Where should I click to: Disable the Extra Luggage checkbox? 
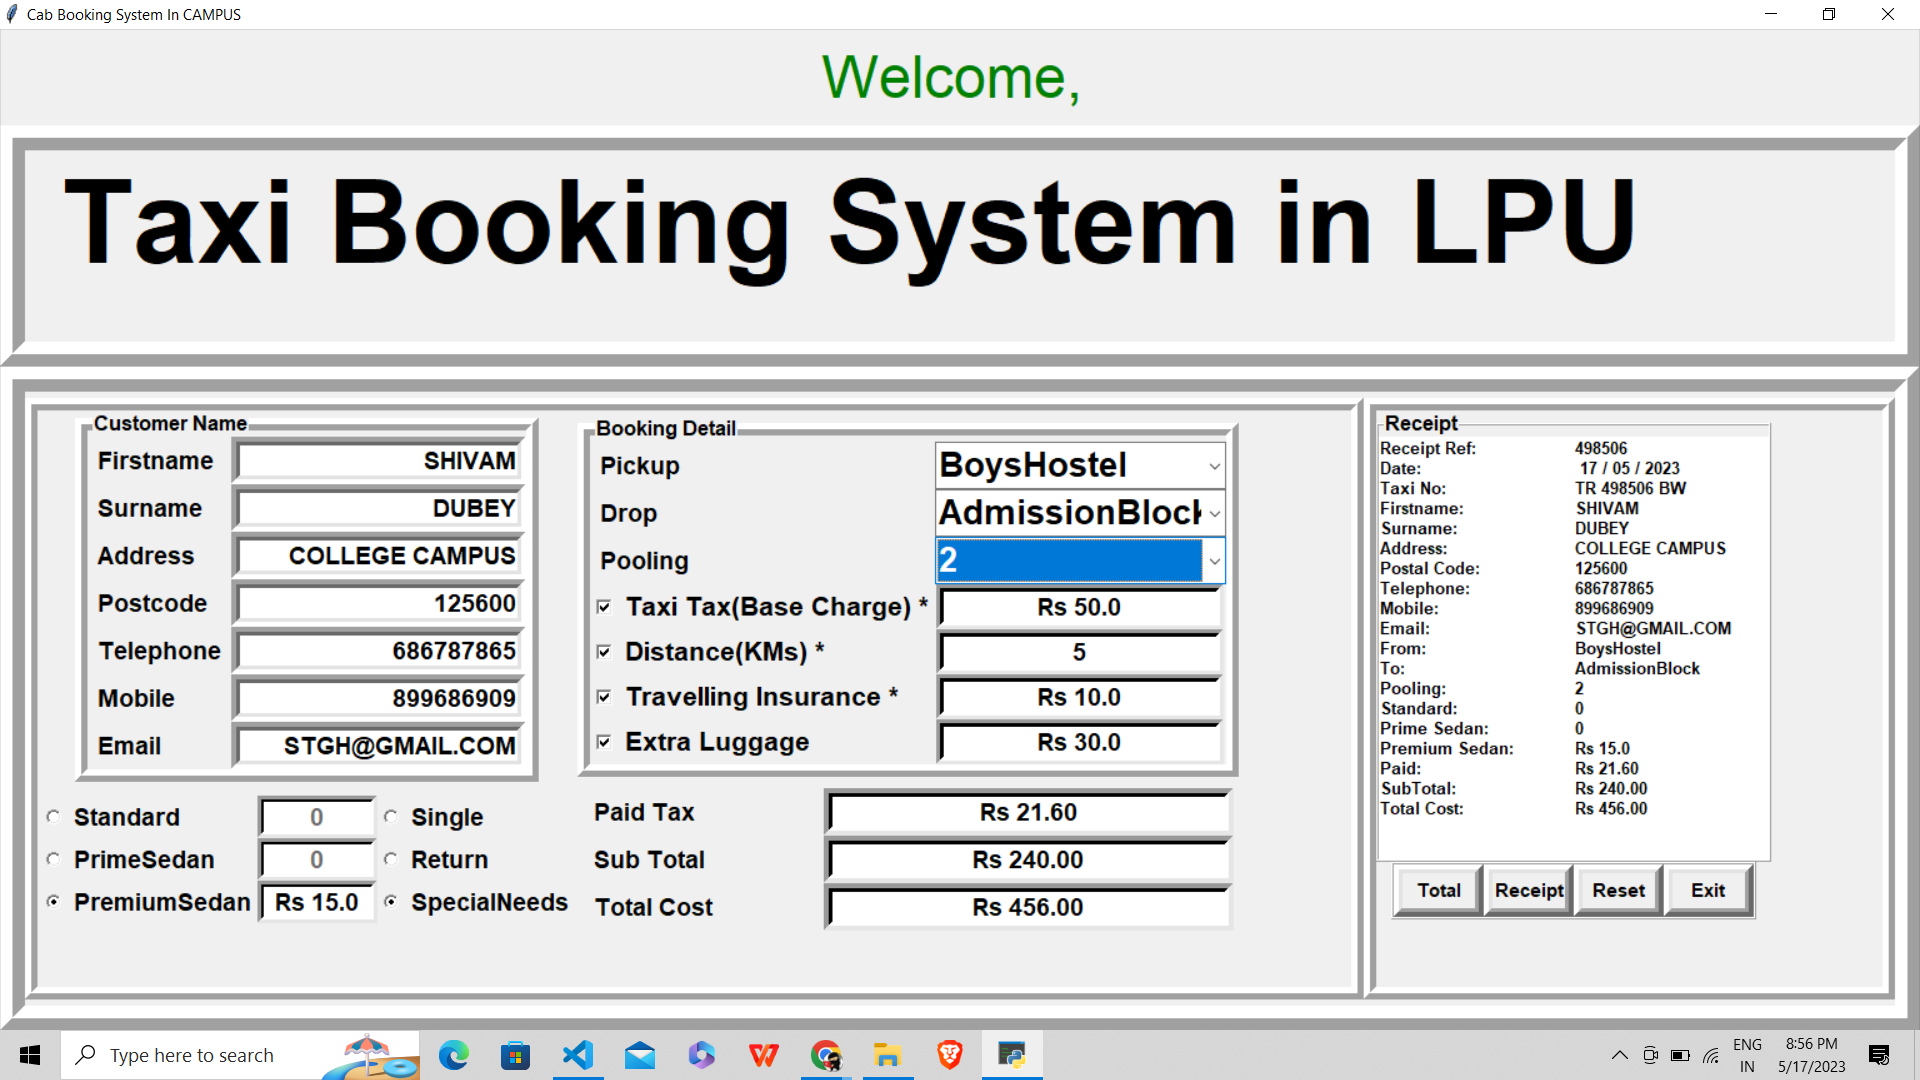tap(604, 741)
